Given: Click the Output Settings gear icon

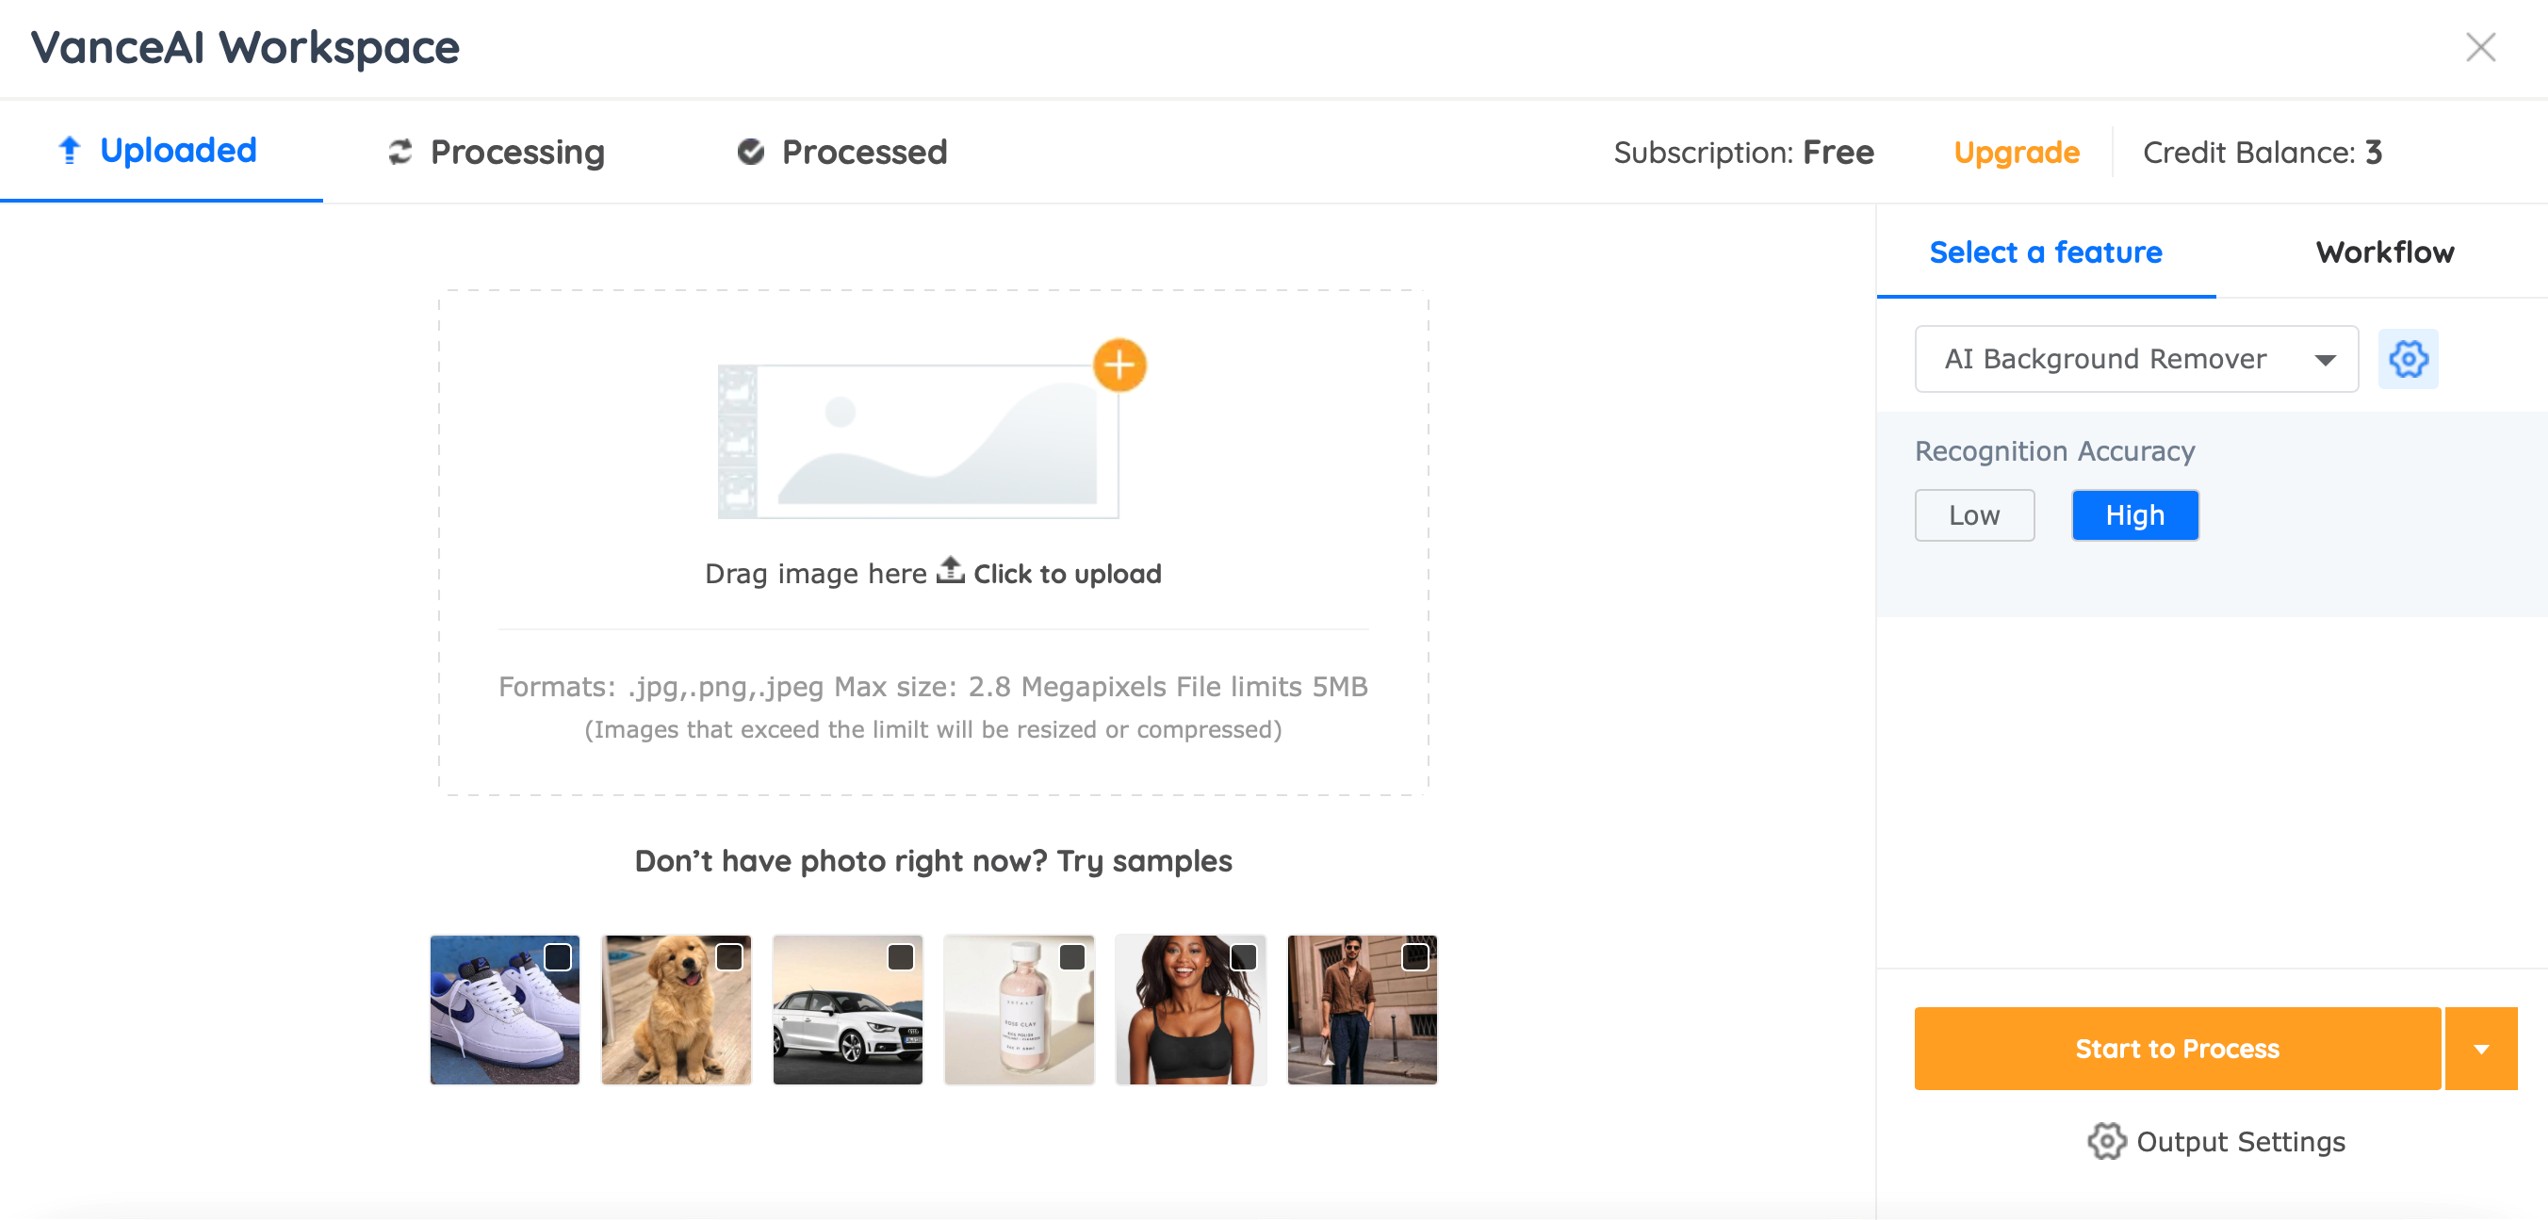Looking at the screenshot, I should [x=2105, y=1141].
